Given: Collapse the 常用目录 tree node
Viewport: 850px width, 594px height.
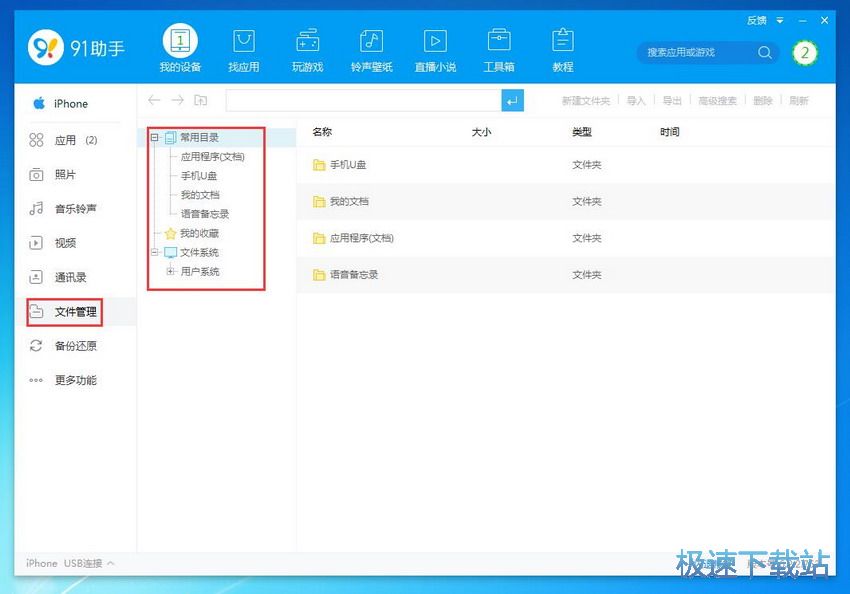Looking at the screenshot, I should click(x=154, y=138).
